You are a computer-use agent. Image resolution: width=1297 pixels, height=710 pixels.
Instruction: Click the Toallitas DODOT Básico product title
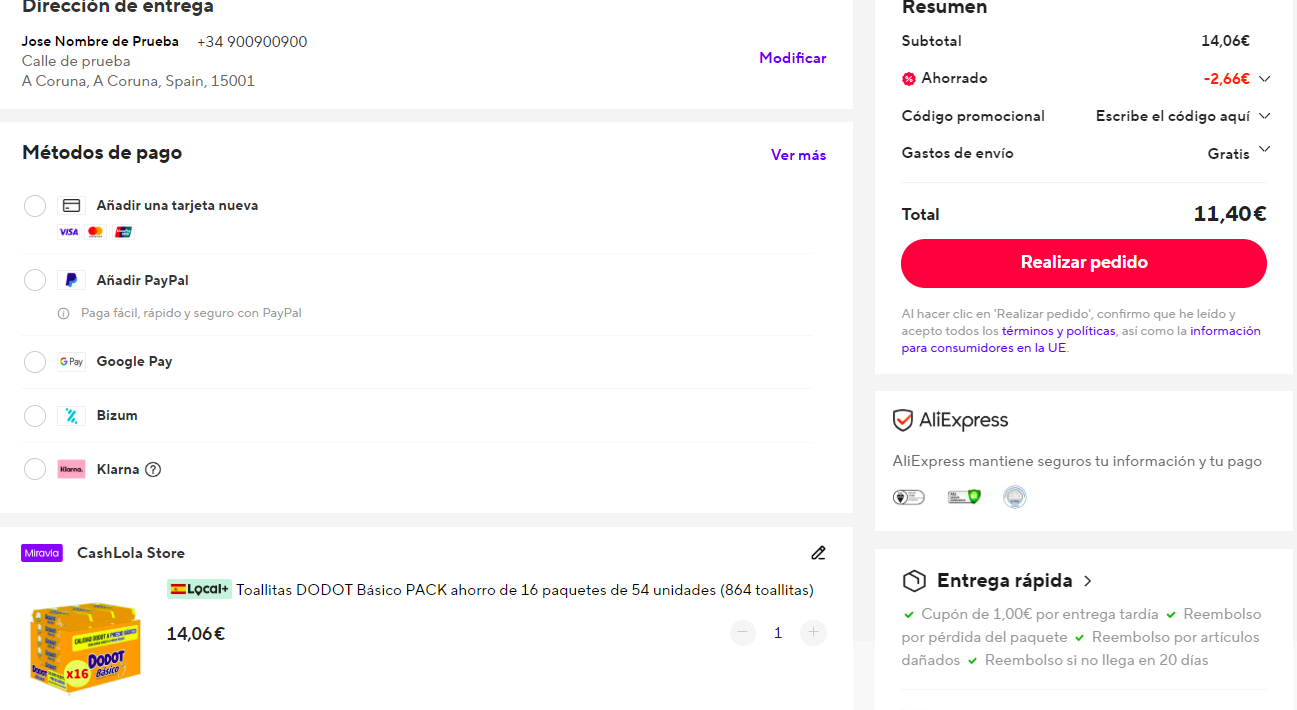(525, 590)
